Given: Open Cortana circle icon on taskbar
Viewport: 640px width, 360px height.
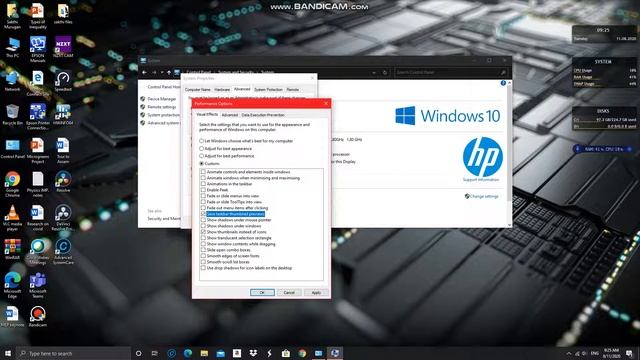Looking at the screenshot, I should tap(138, 353).
